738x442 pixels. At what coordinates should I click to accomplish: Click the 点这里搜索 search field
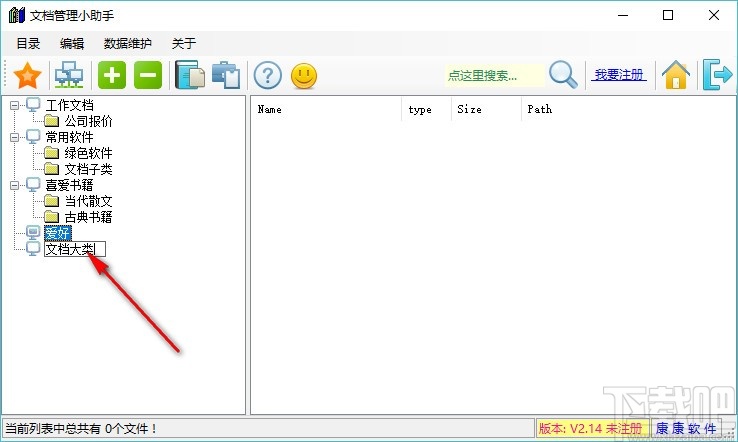tap(494, 75)
